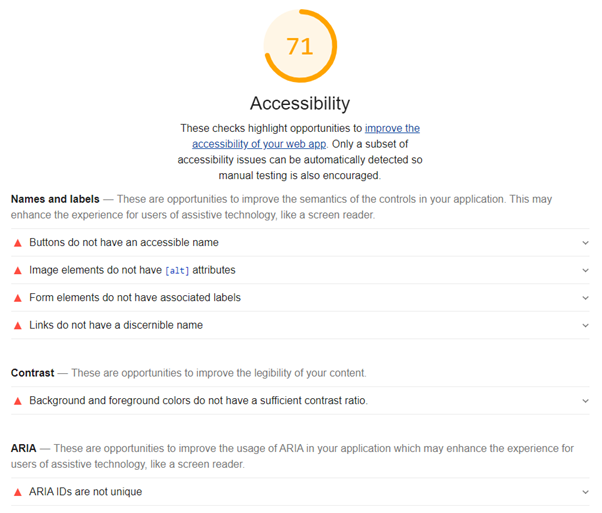Open the 'Buttons do not have an accessible name' audit
This screenshot has height=513, width=602.
[124, 243]
